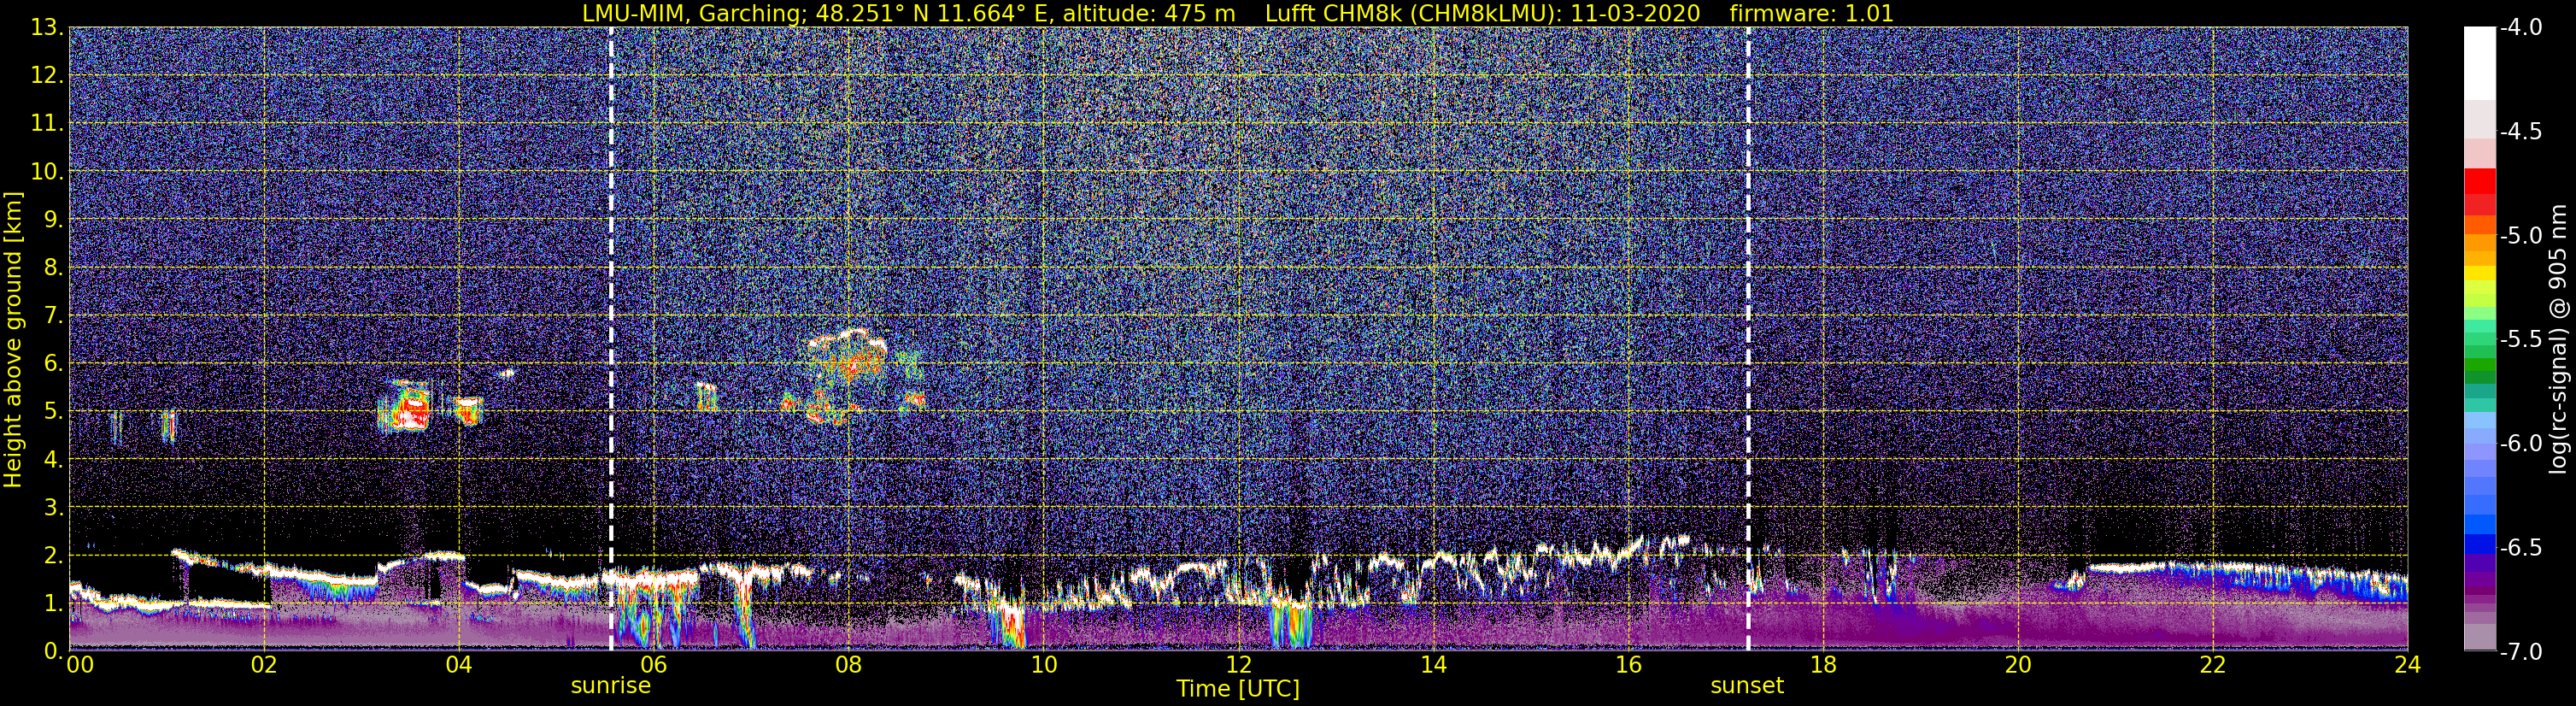This screenshot has height=706, width=2576.
Task: Click time axis tick '24'
Action: [x=2407, y=665]
